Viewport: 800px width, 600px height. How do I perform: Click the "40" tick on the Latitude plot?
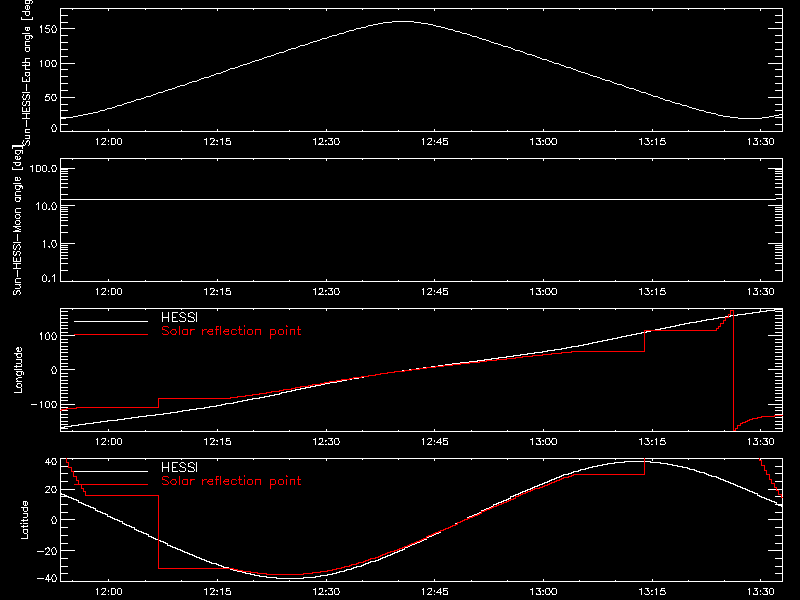point(51,461)
